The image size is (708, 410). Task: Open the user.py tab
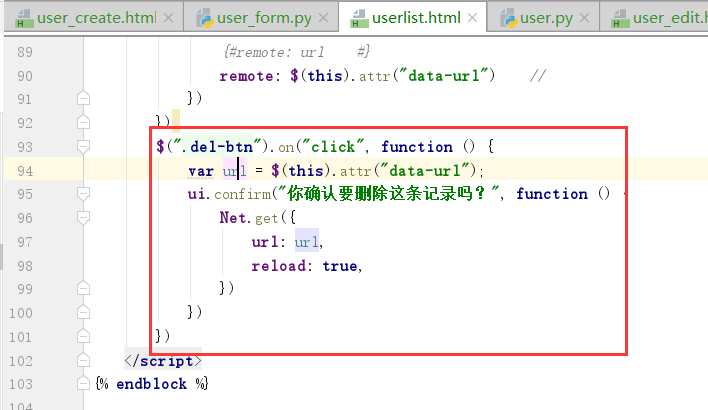point(544,18)
